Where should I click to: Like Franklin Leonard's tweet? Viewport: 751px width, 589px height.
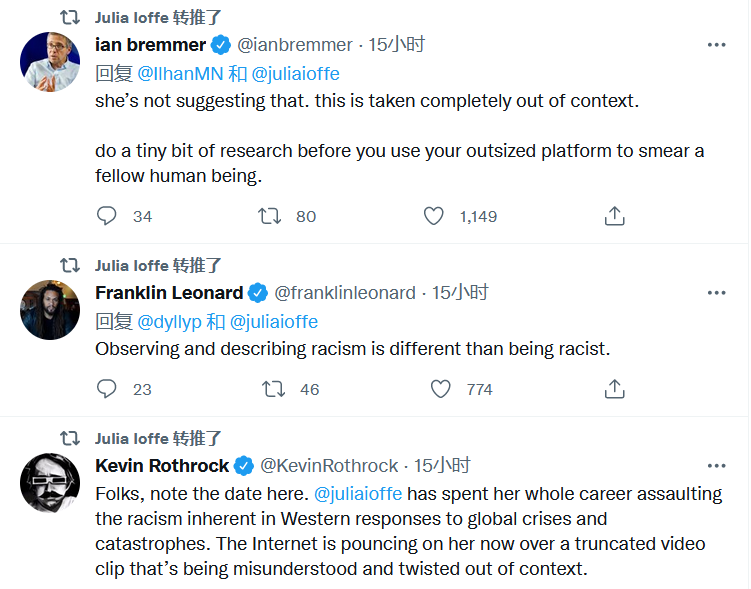[440, 389]
